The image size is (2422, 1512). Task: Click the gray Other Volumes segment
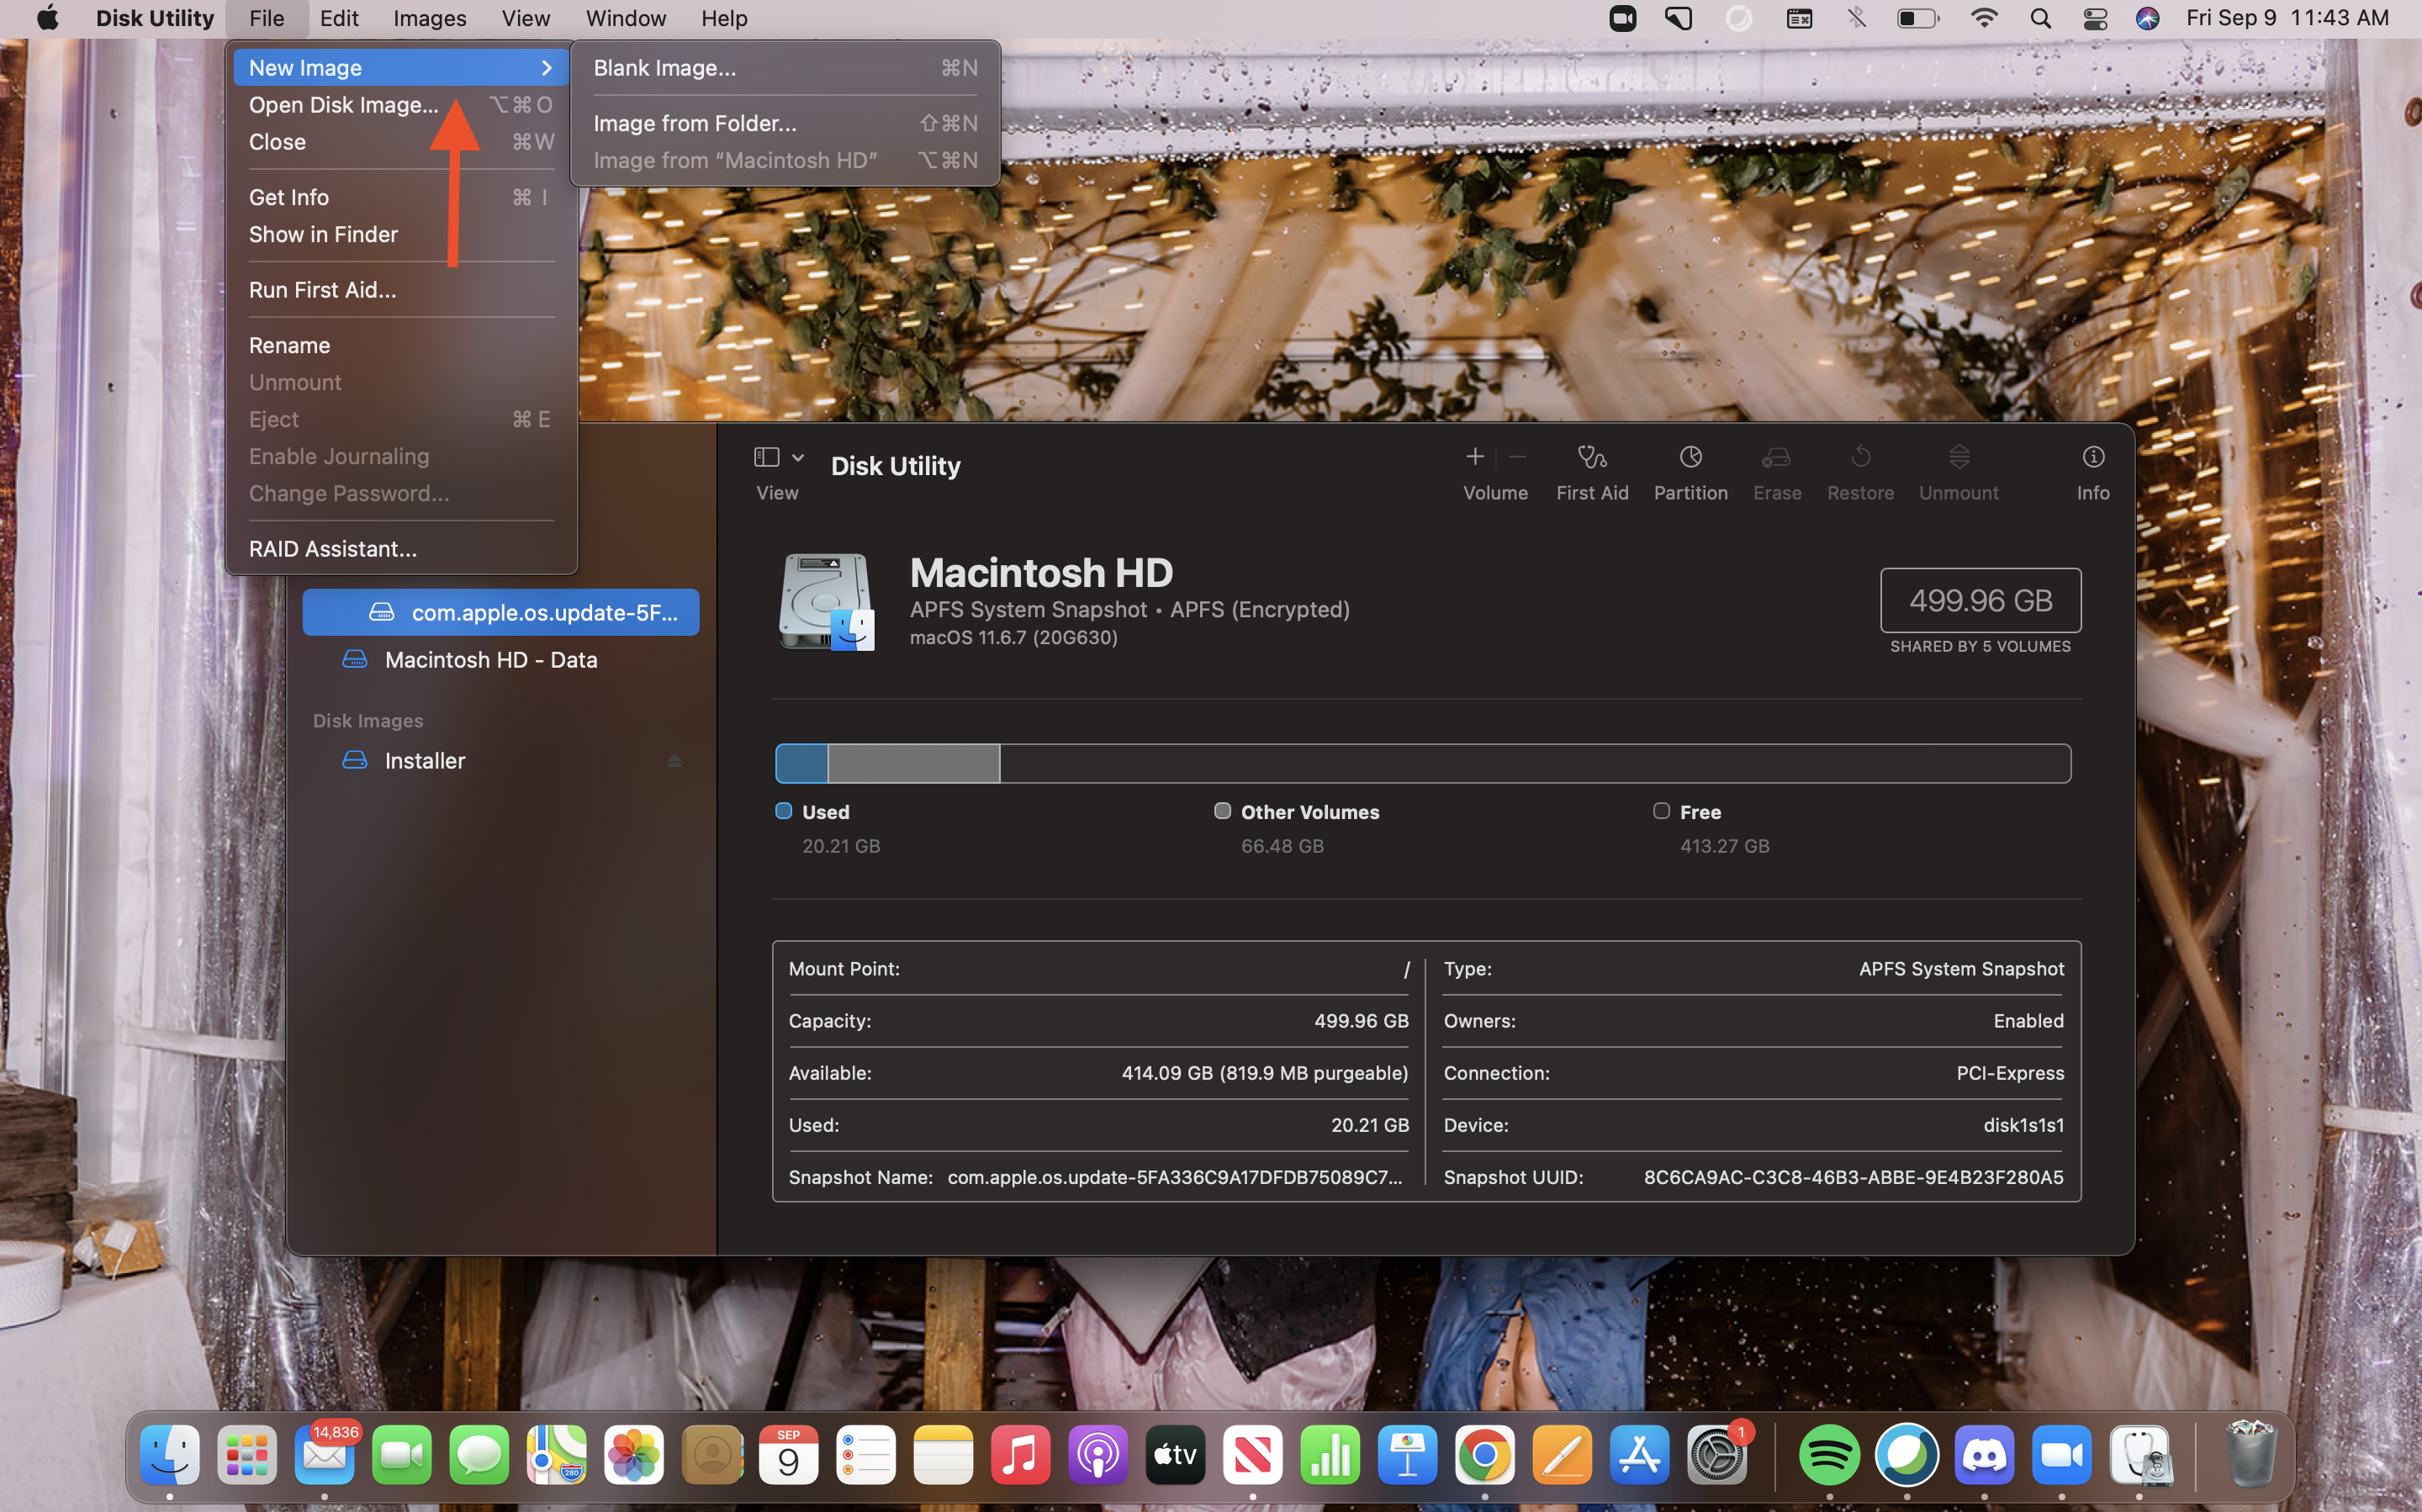click(914, 764)
